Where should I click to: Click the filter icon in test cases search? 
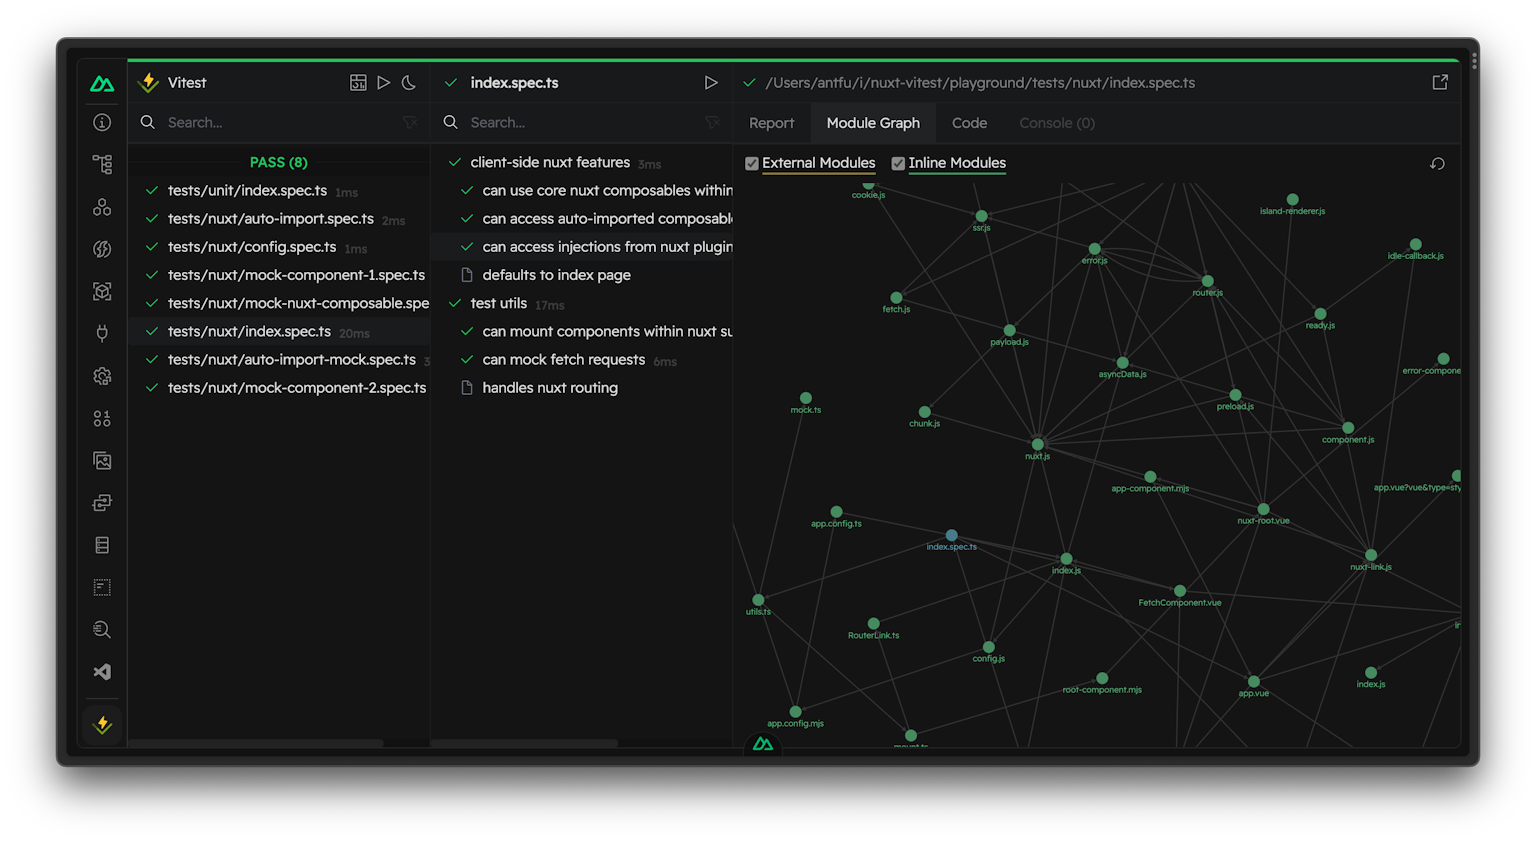coord(712,122)
